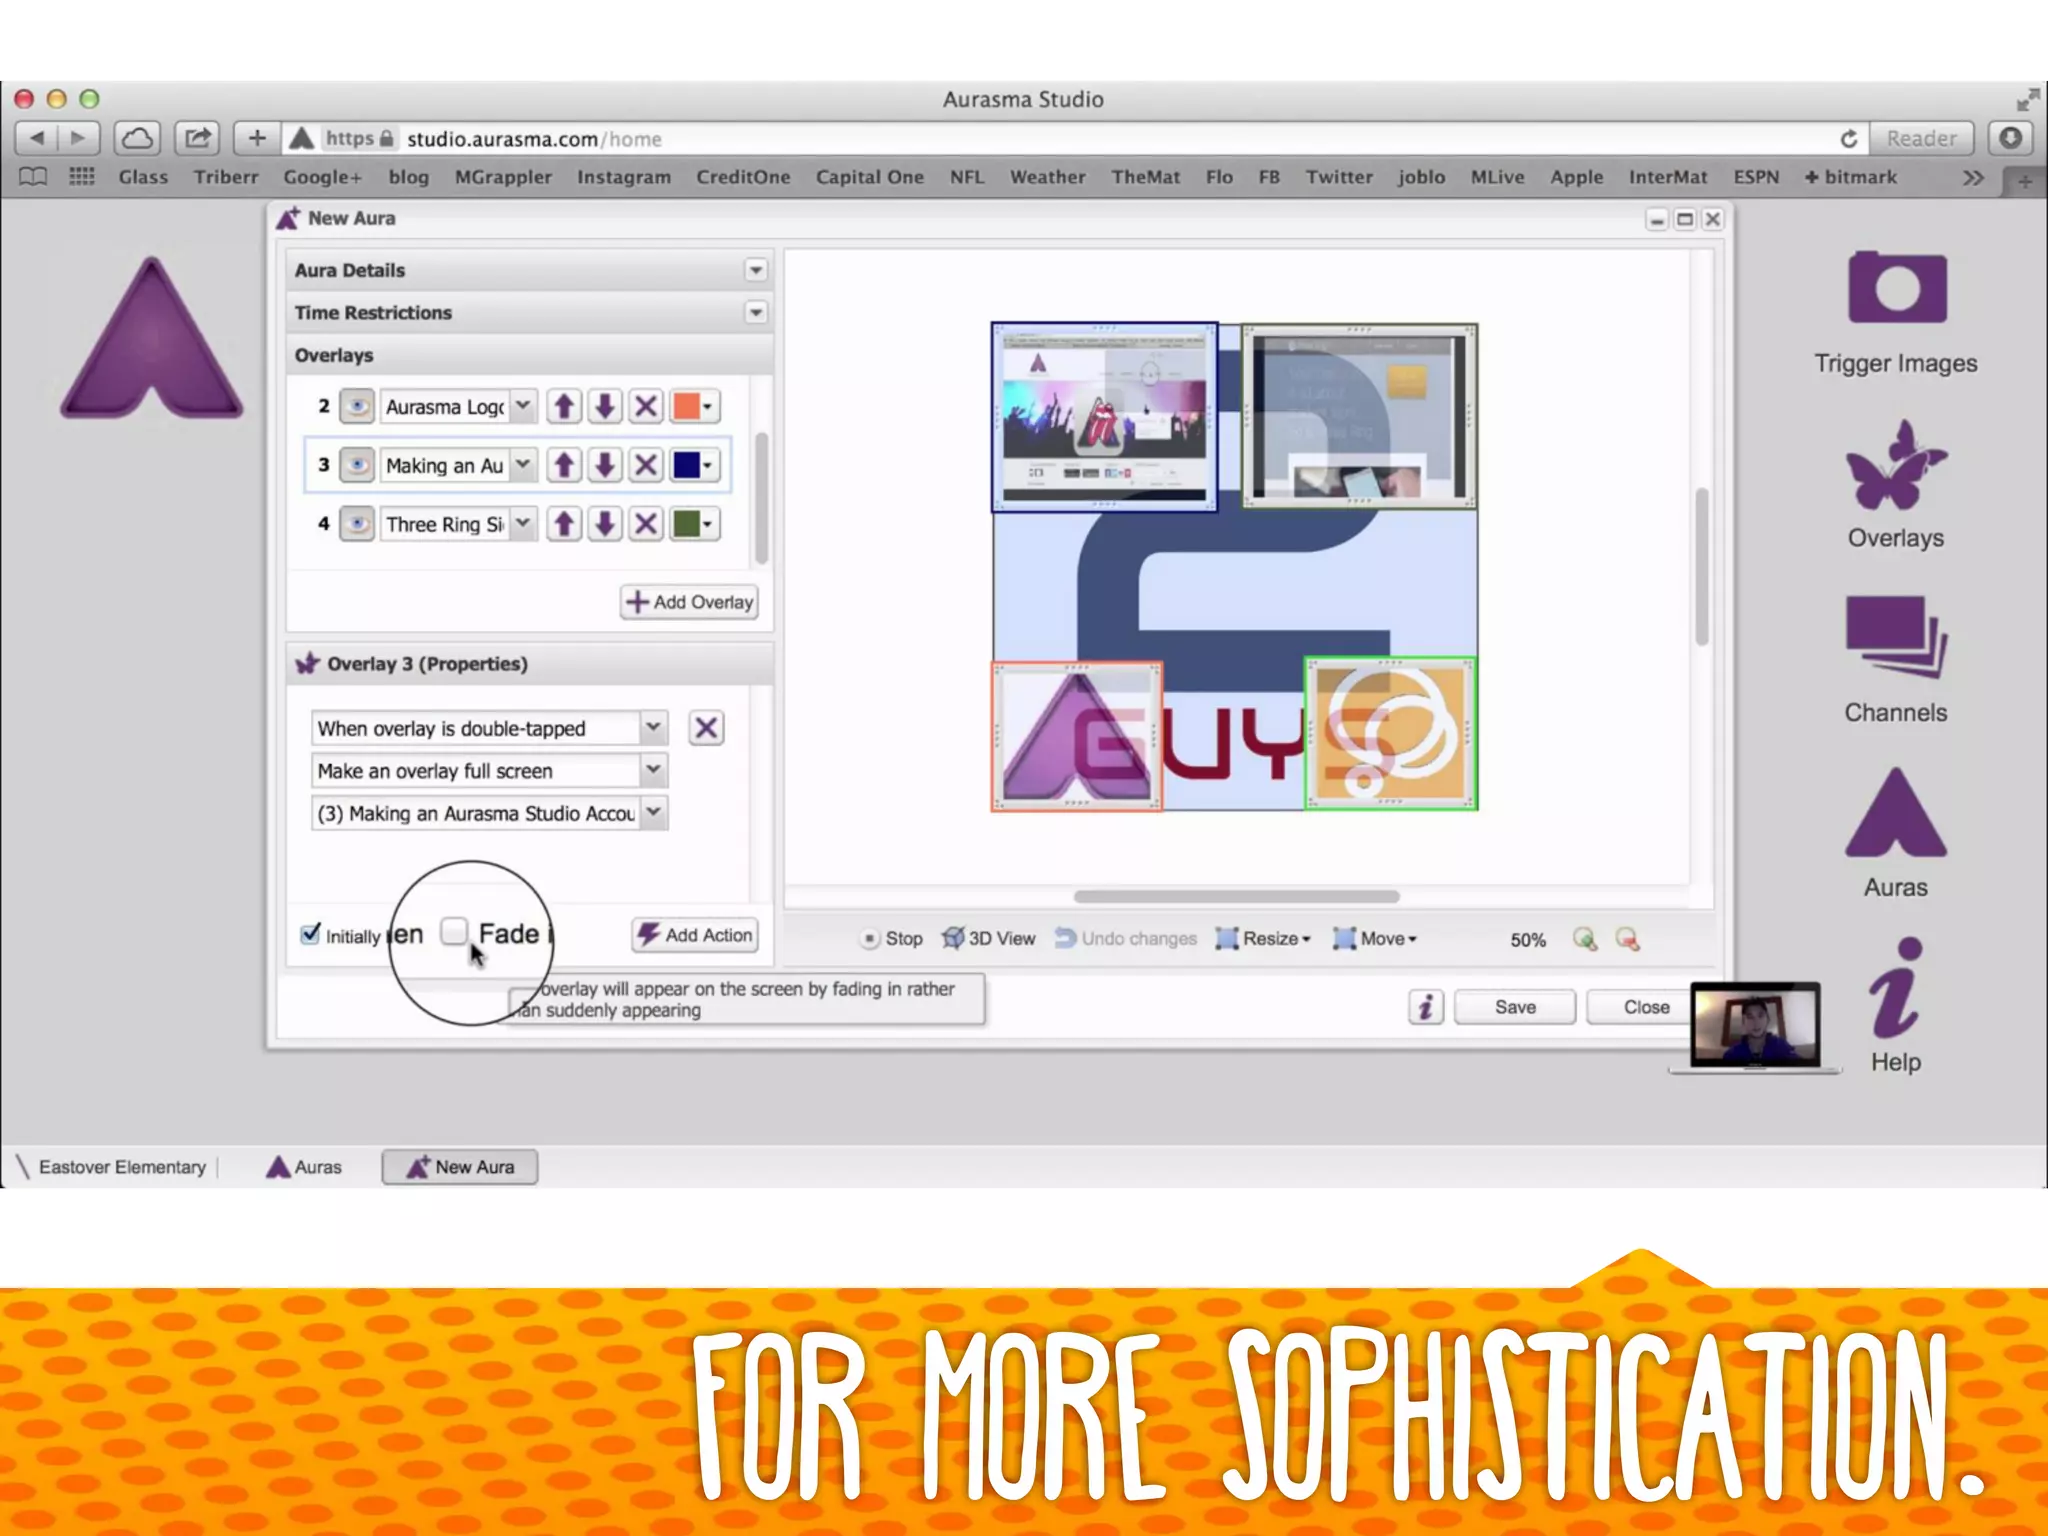The width and height of the screenshot is (2048, 1536).
Task: Click the Save button
Action: [x=1514, y=1007]
